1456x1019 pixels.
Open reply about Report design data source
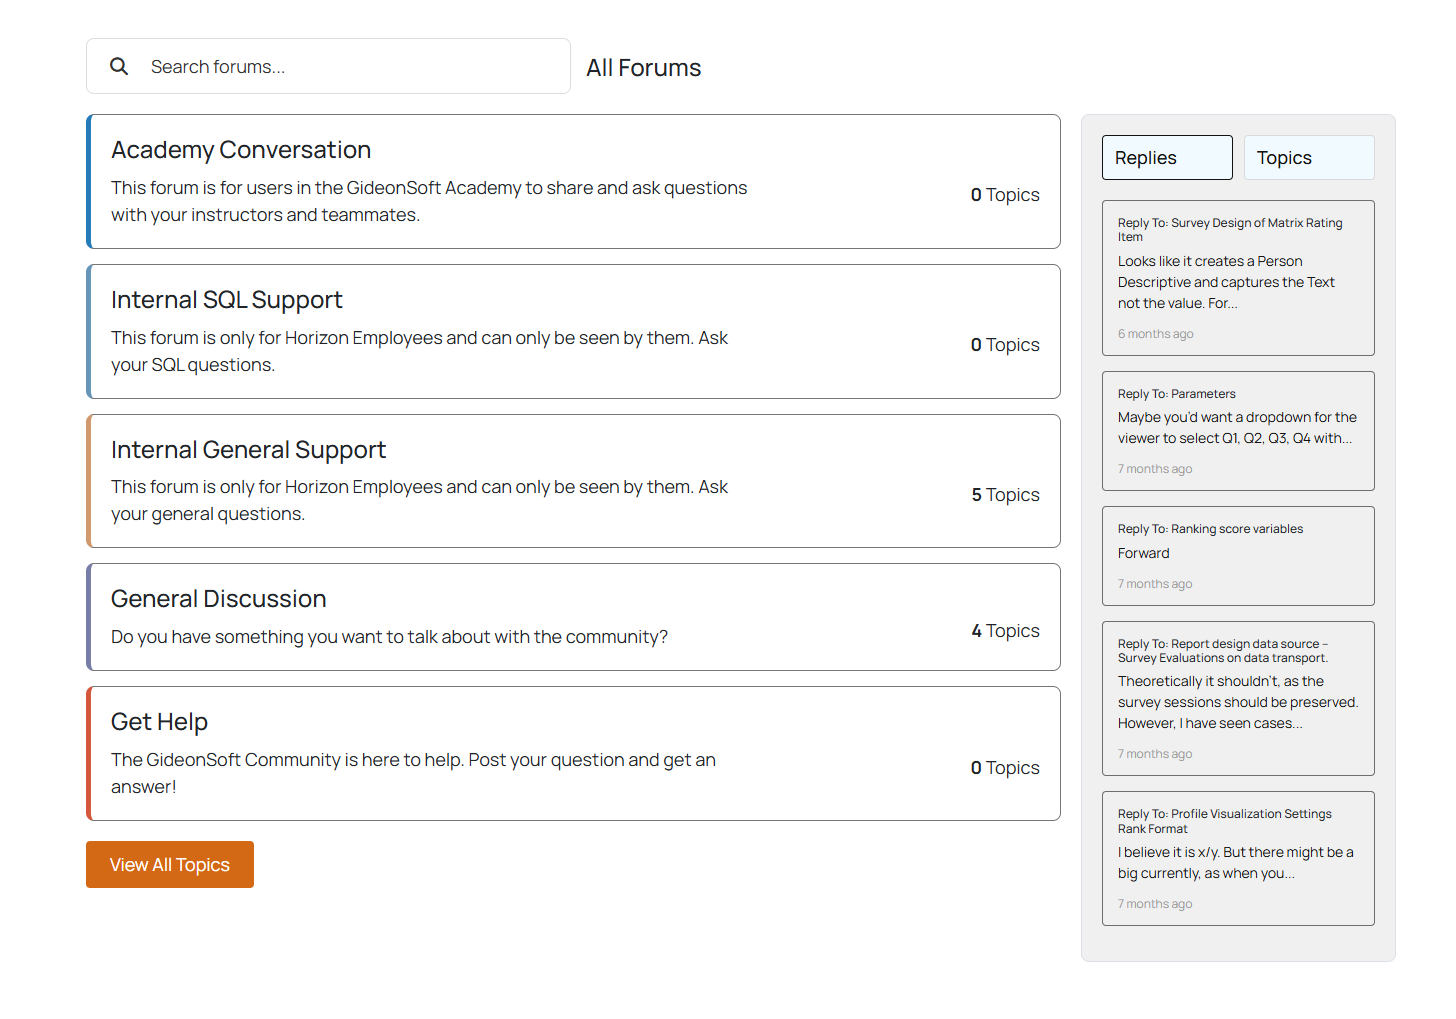[1222, 651]
